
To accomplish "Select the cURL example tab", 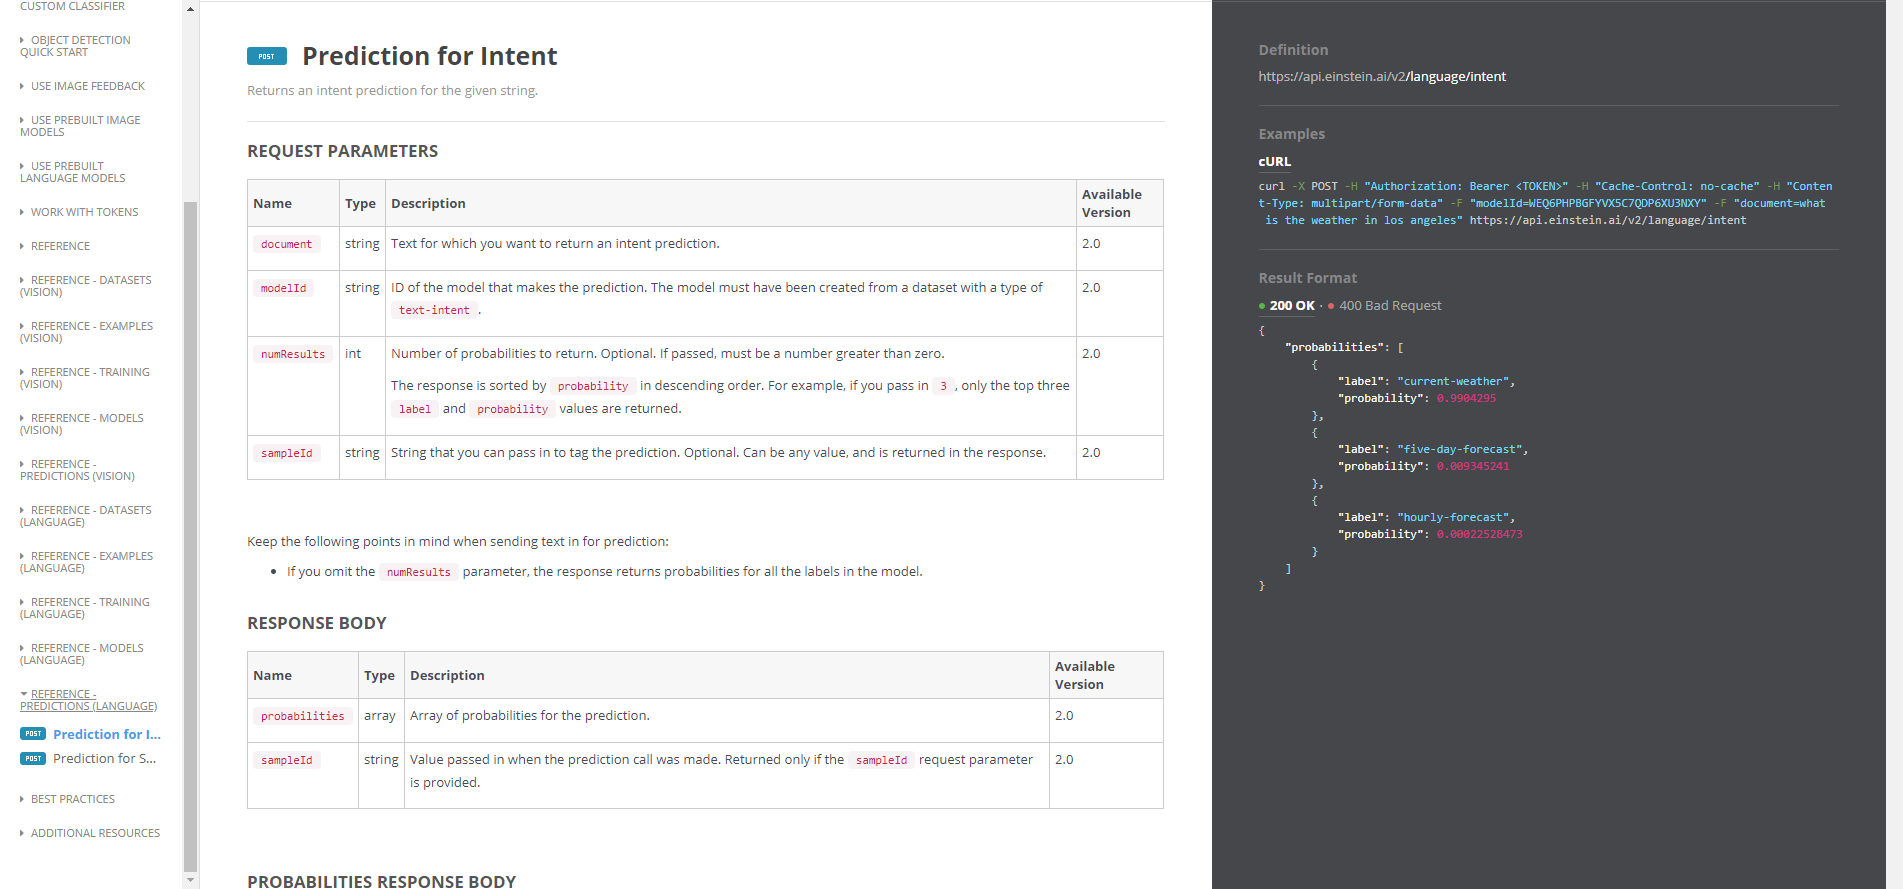I will [1274, 162].
